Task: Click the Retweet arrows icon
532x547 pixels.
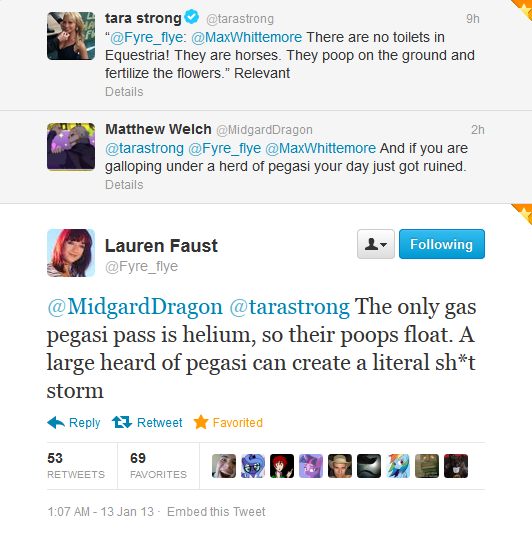Action: [x=122, y=422]
